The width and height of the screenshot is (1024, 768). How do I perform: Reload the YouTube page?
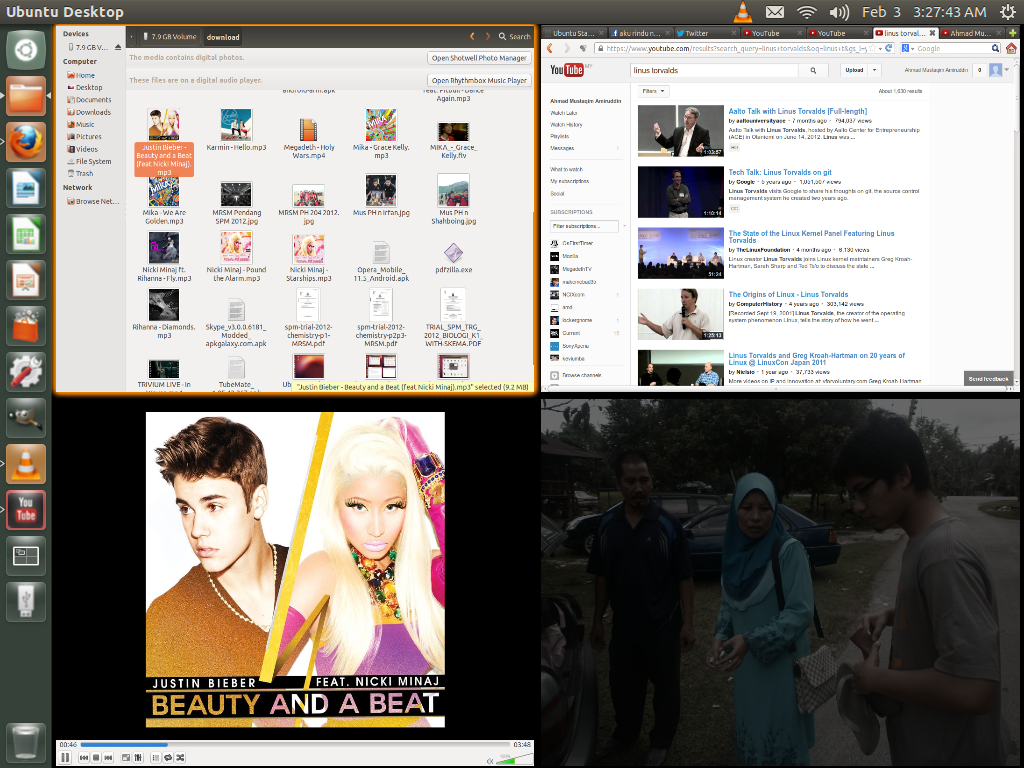[x=888, y=48]
